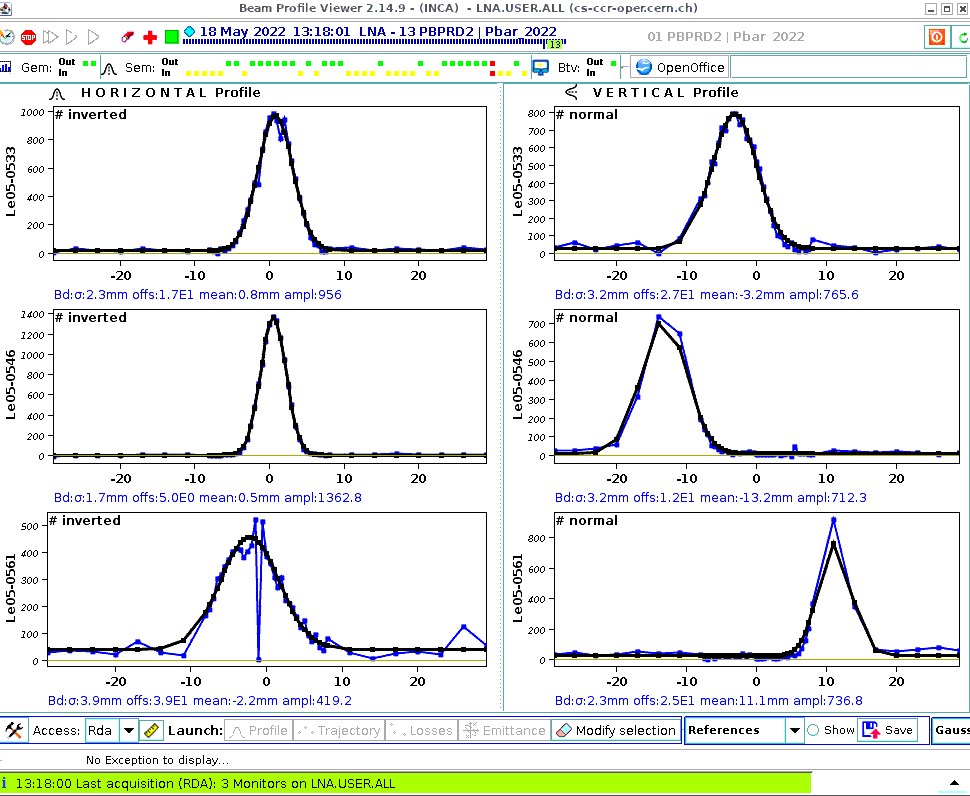Click the red STOP acquisition icon
Screen dimensions: 970x796
(28, 37)
